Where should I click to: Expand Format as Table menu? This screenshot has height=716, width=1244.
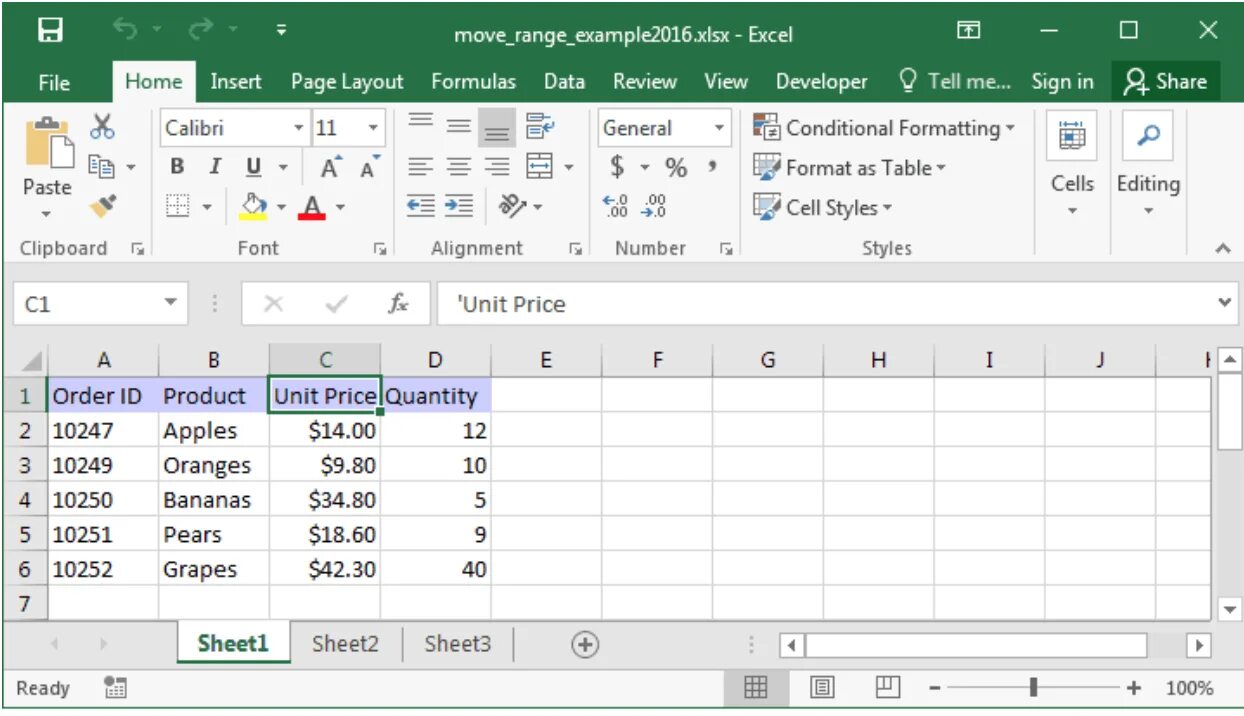tap(850, 168)
